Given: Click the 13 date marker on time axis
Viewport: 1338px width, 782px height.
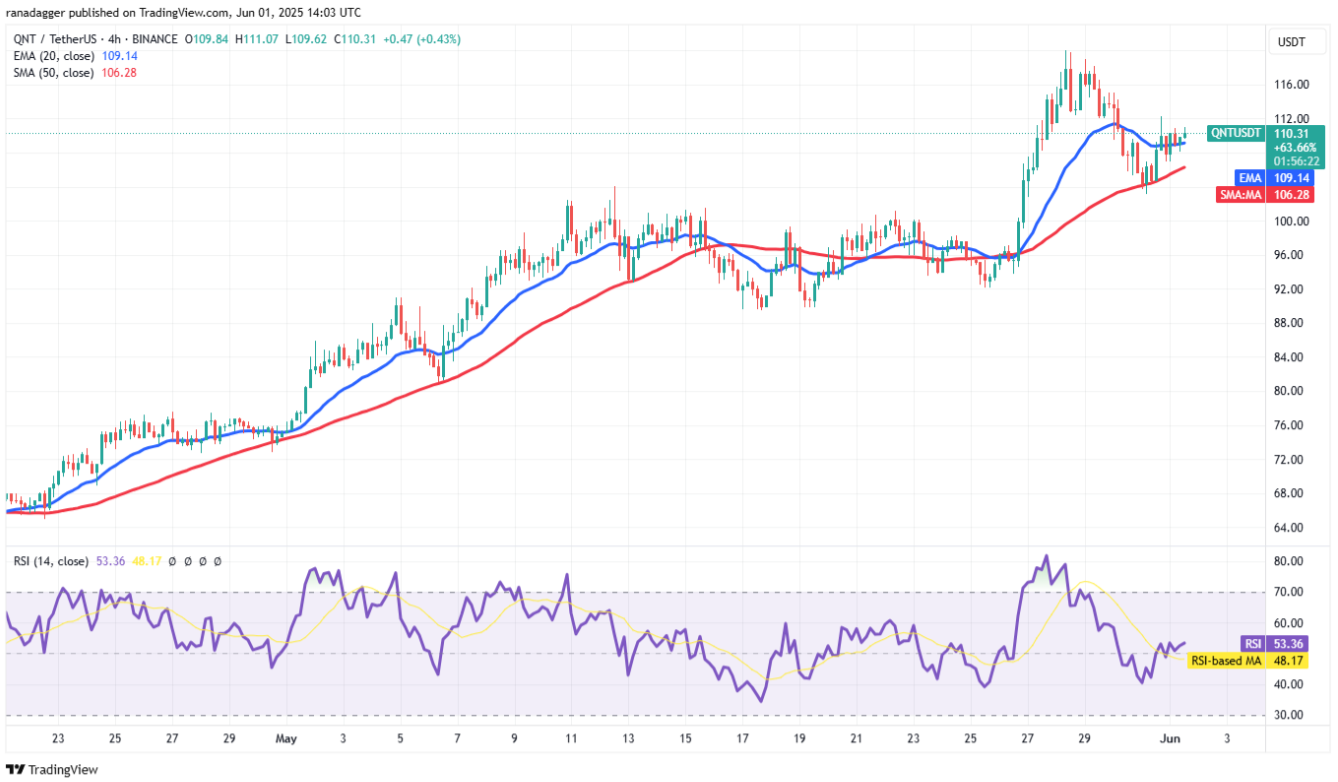Looking at the screenshot, I should 628,739.
